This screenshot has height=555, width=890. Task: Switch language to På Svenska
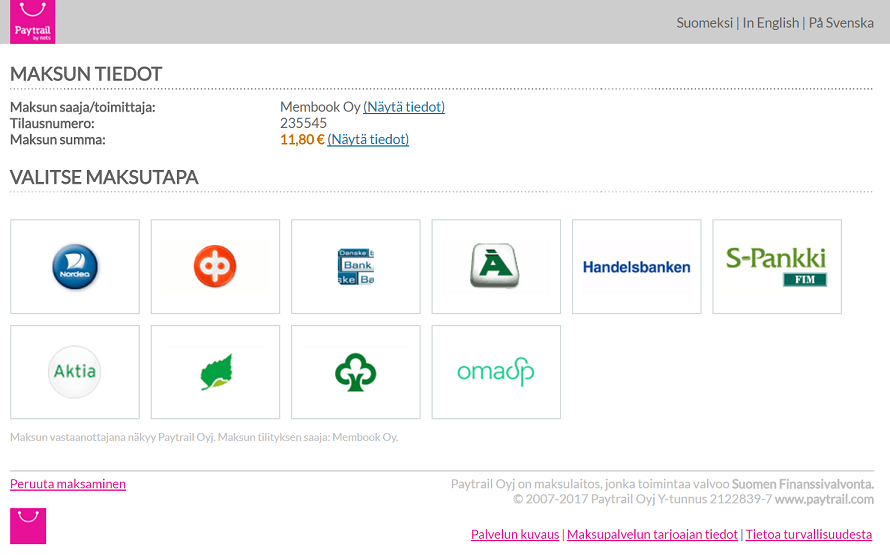(x=841, y=23)
